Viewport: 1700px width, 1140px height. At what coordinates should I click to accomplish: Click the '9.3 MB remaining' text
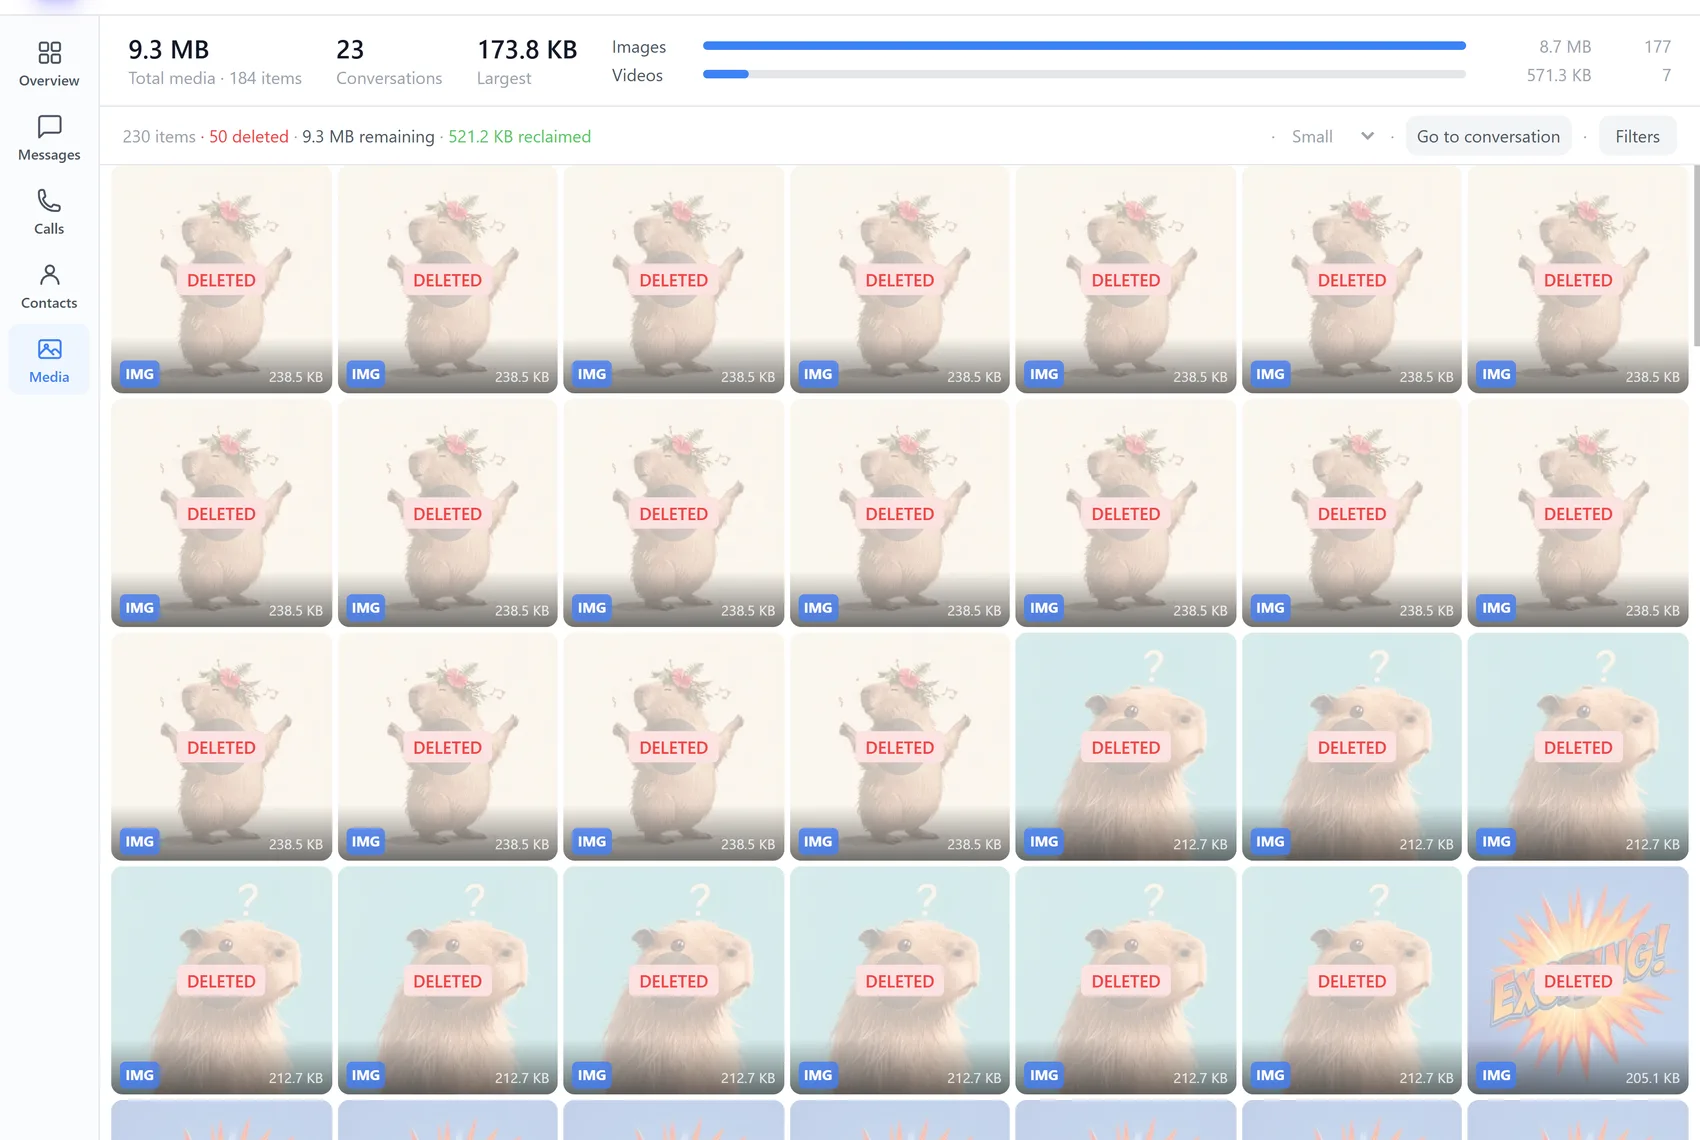(368, 136)
